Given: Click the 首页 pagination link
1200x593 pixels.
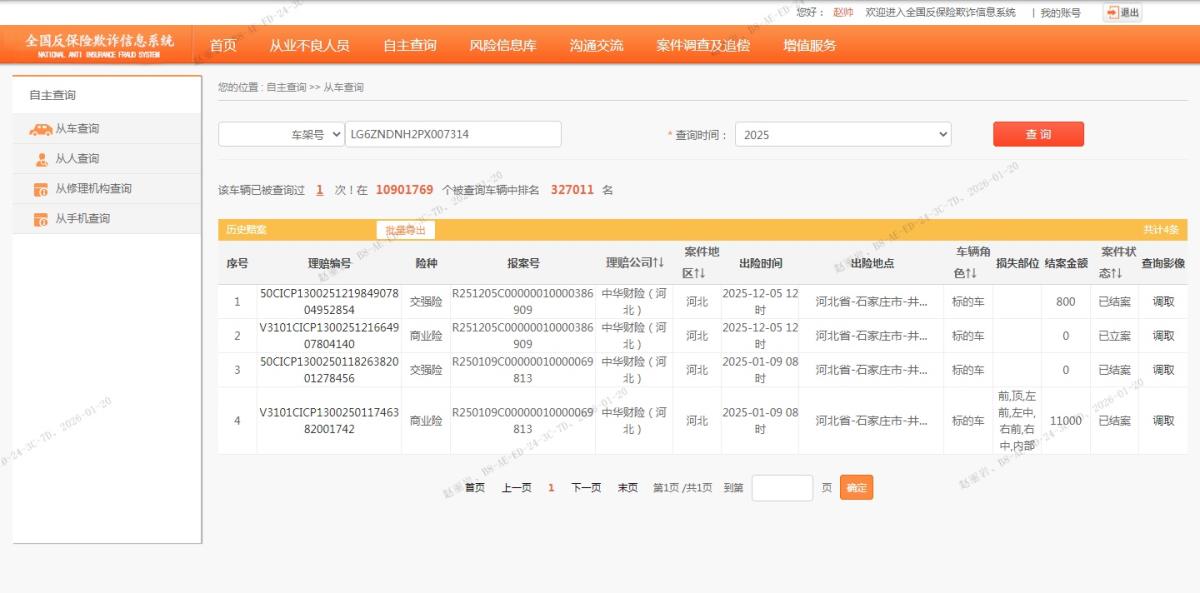Looking at the screenshot, I should [x=475, y=488].
